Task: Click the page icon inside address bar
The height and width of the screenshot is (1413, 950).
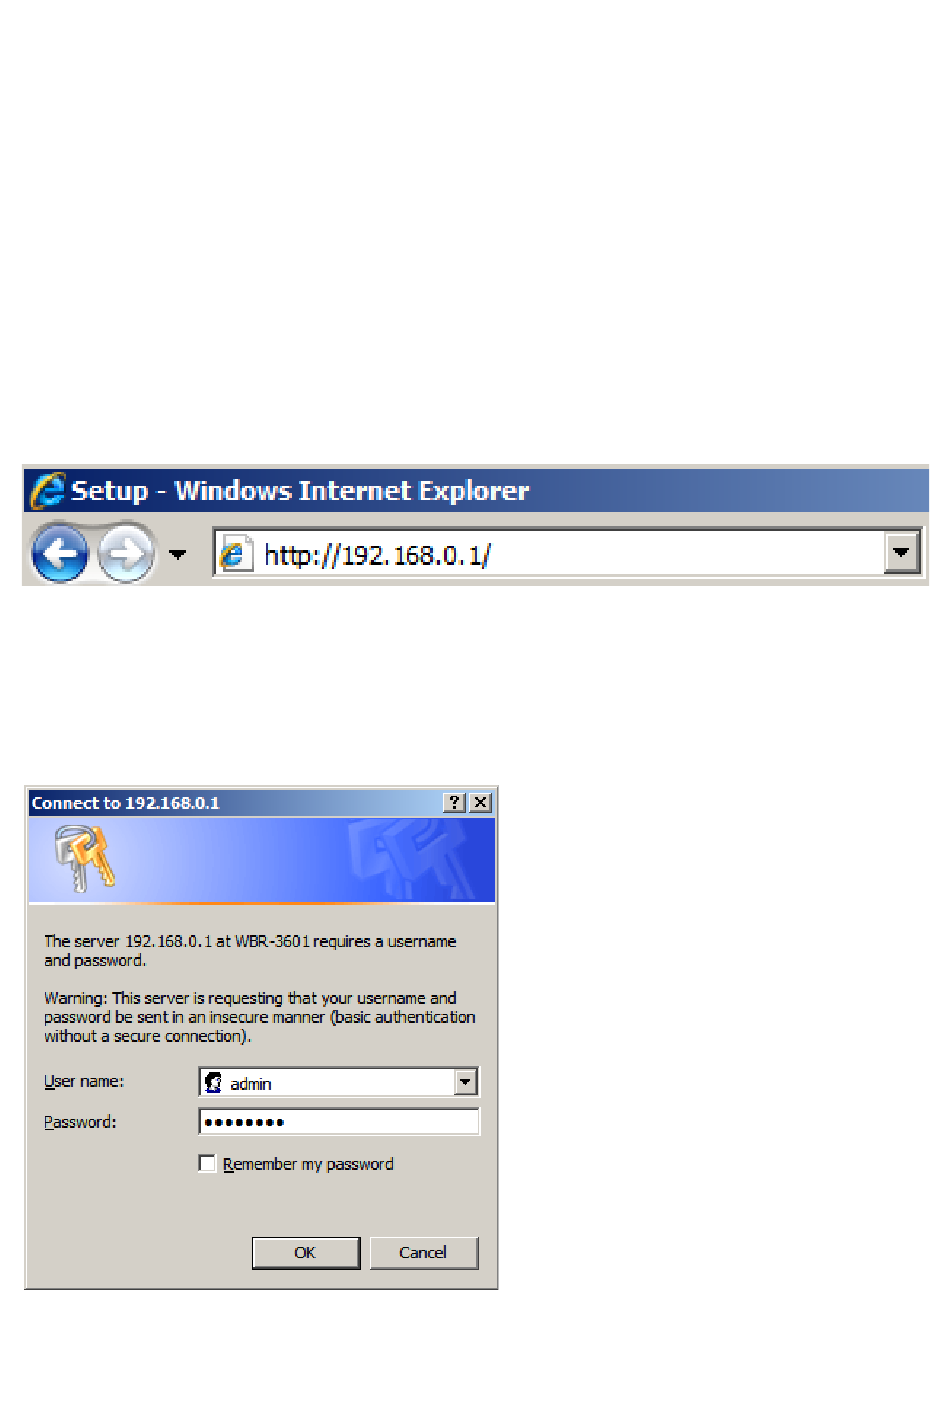Action: point(235,554)
